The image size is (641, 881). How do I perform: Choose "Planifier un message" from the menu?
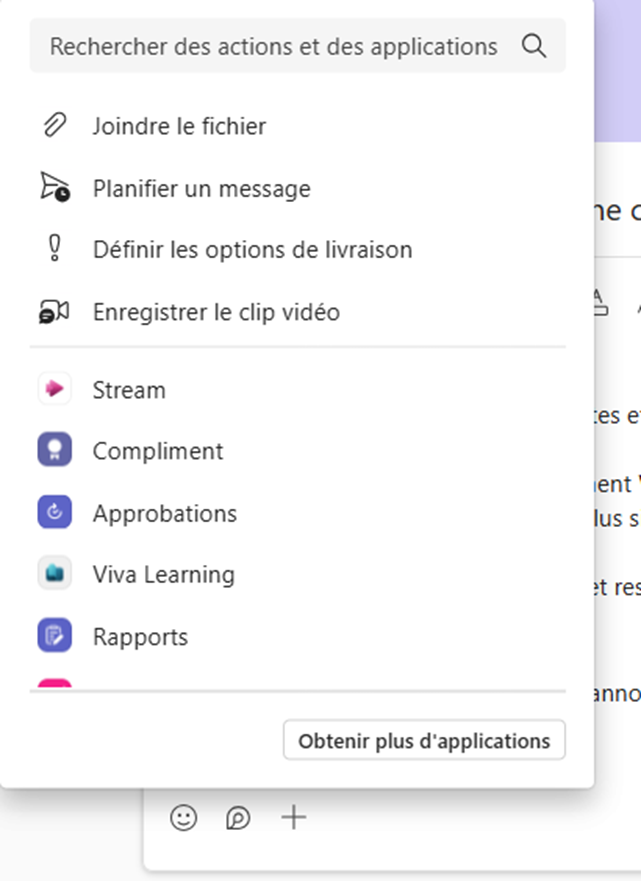pos(201,188)
